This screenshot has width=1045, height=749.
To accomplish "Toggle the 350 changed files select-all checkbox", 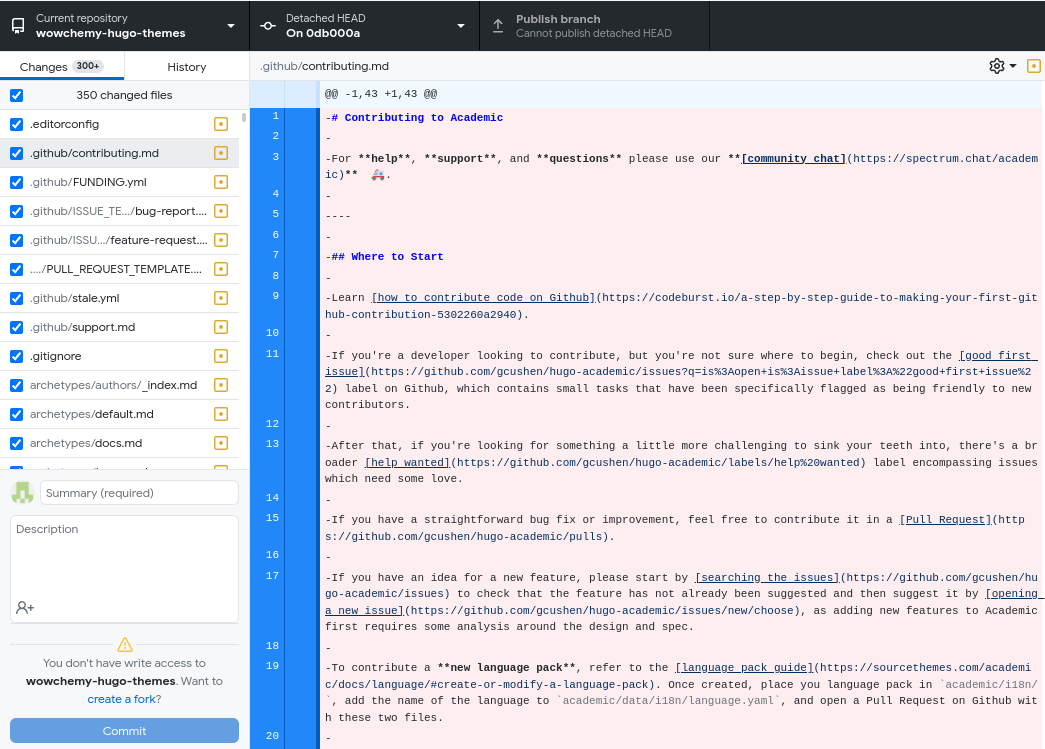I will 17,95.
